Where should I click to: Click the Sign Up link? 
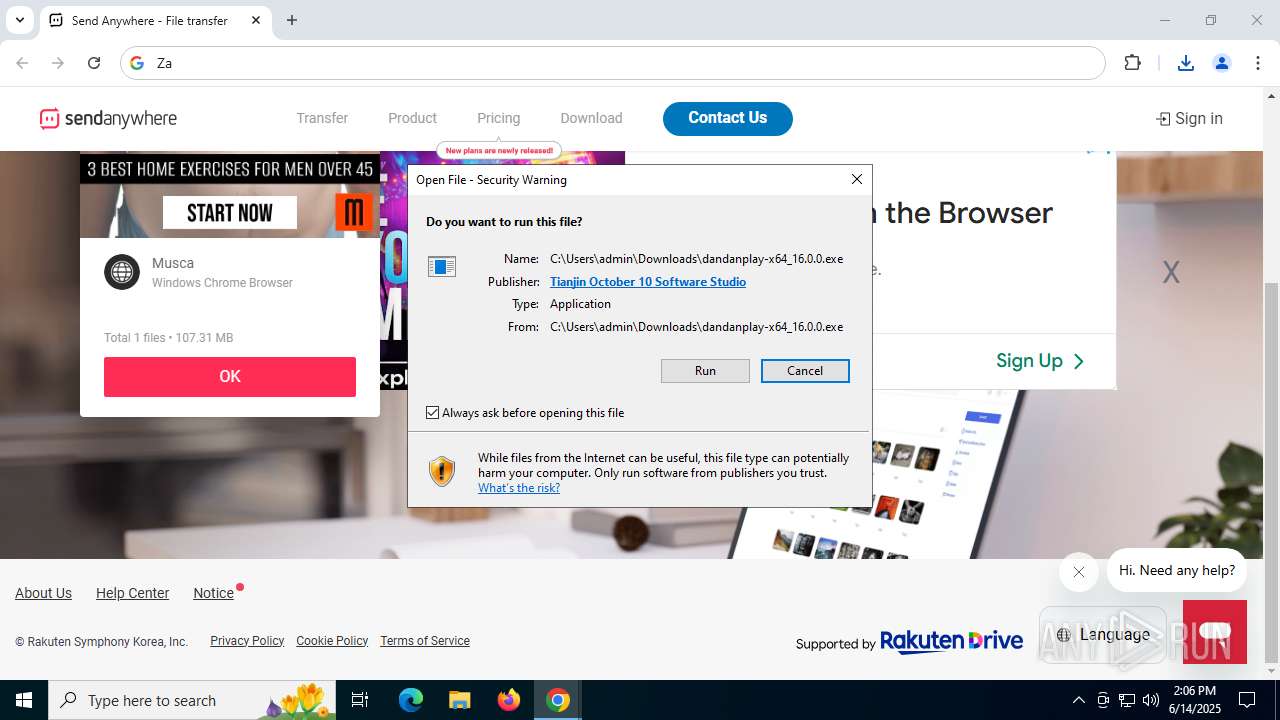click(x=1040, y=361)
